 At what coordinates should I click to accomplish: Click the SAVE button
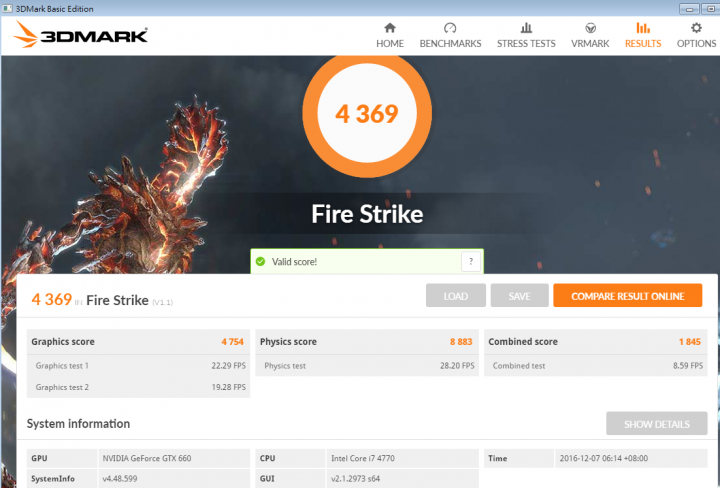[x=519, y=296]
